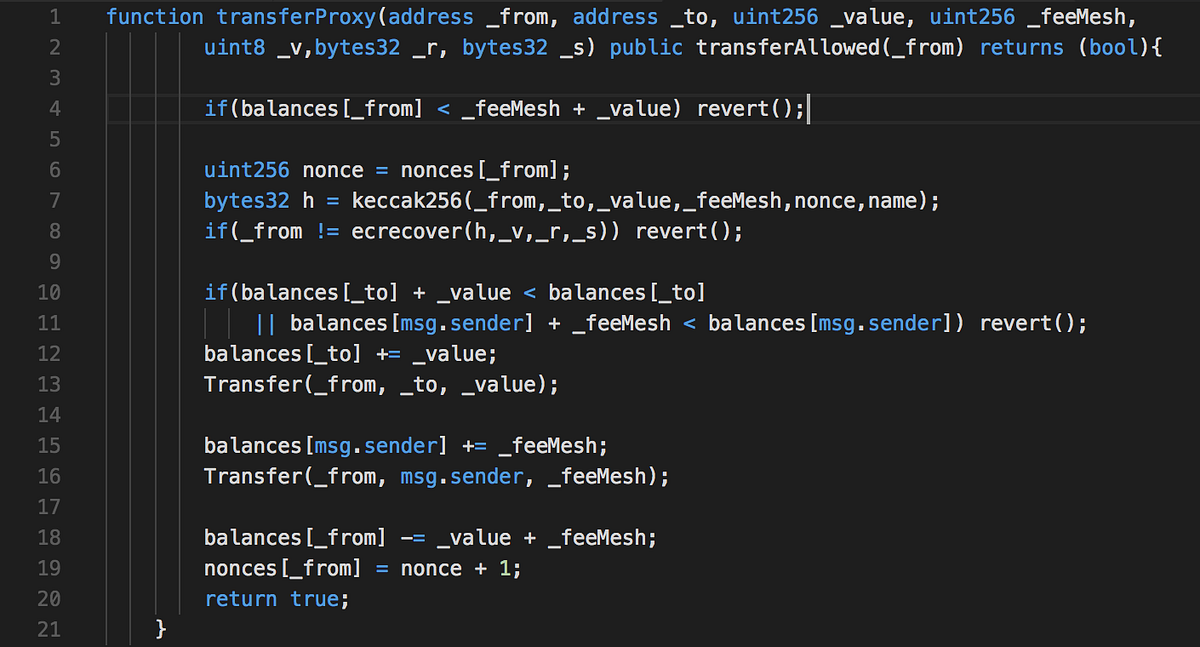Image resolution: width=1200 pixels, height=647 pixels.
Task: Click 'return true;' on line 20
Action: (x=278, y=599)
